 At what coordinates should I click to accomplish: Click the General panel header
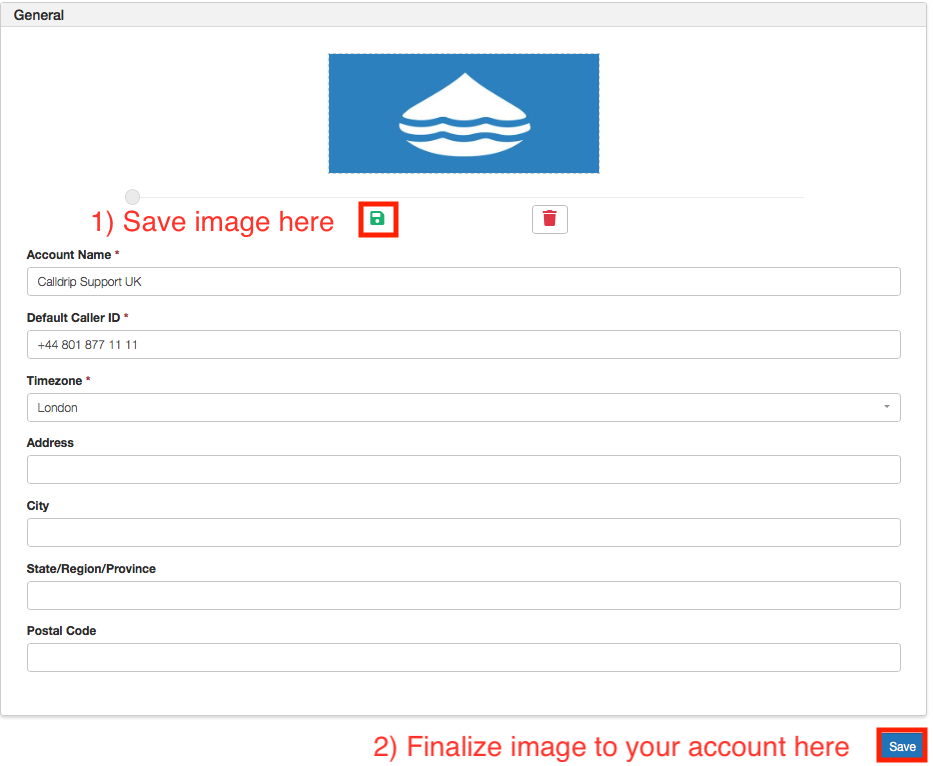(x=464, y=15)
